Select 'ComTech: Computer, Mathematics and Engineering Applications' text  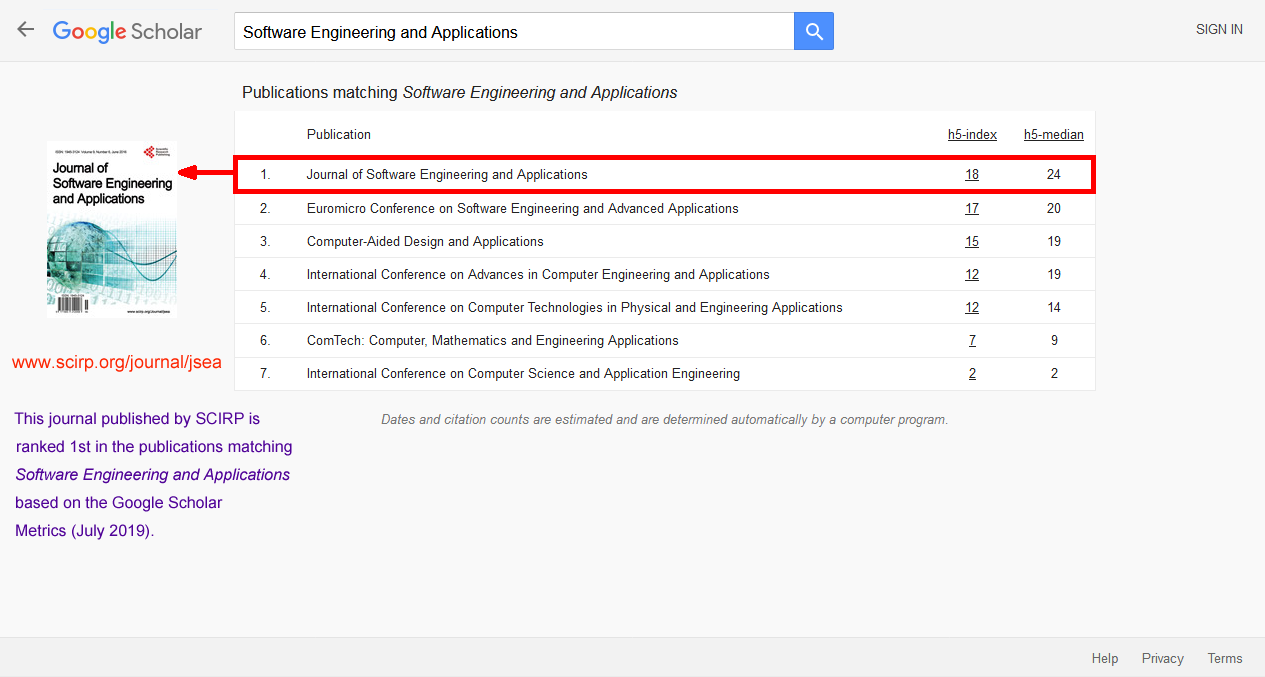(x=492, y=341)
